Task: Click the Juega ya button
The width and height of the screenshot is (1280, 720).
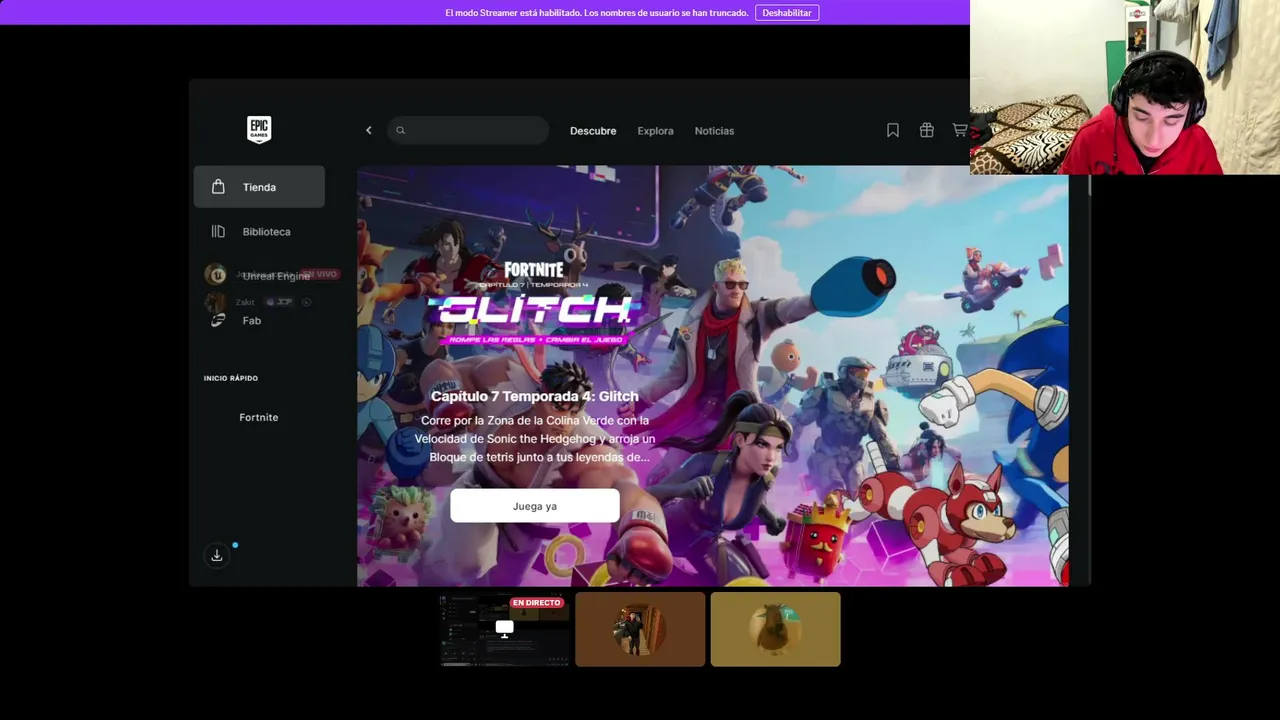Action: pos(535,506)
